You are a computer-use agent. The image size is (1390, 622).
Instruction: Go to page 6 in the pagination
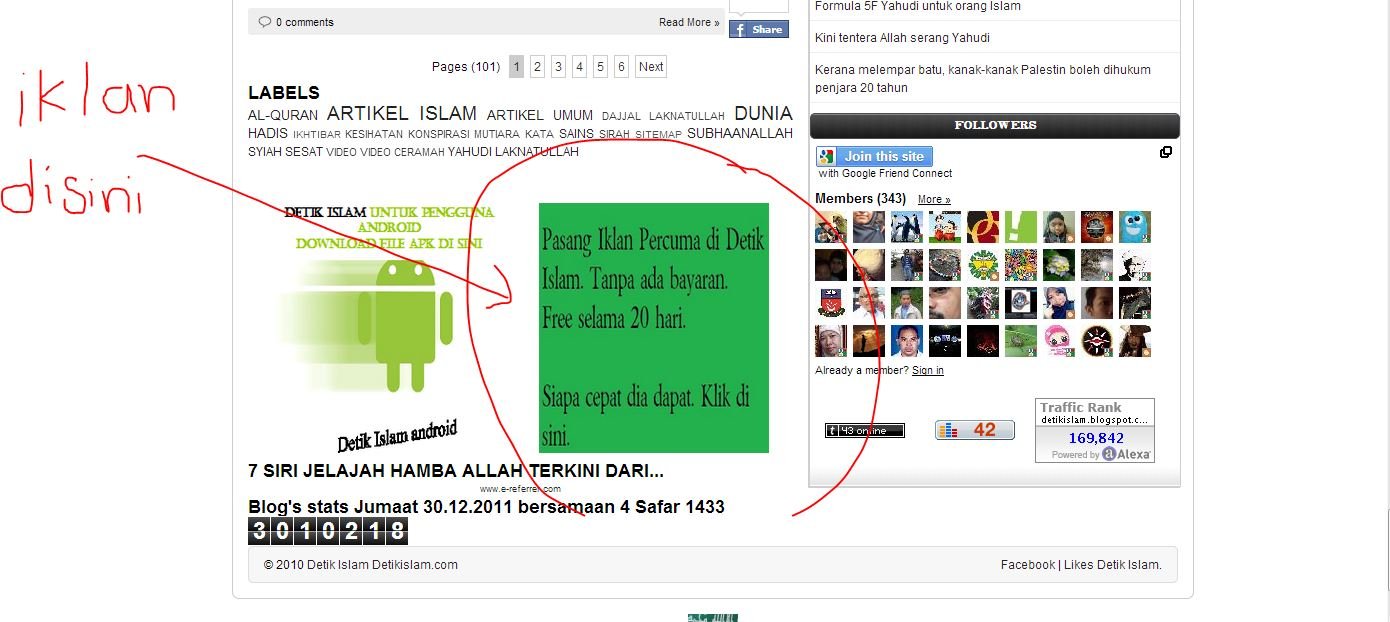(621, 67)
